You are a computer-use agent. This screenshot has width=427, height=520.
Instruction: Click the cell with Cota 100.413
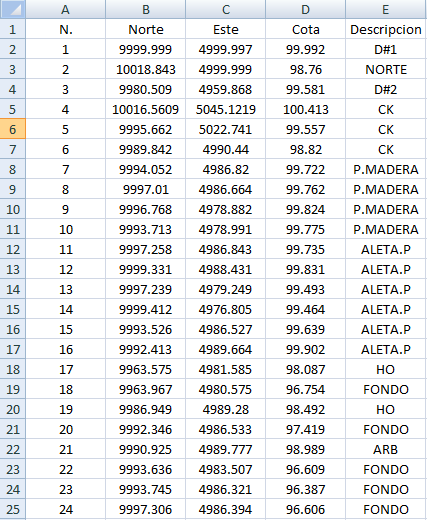306,109
